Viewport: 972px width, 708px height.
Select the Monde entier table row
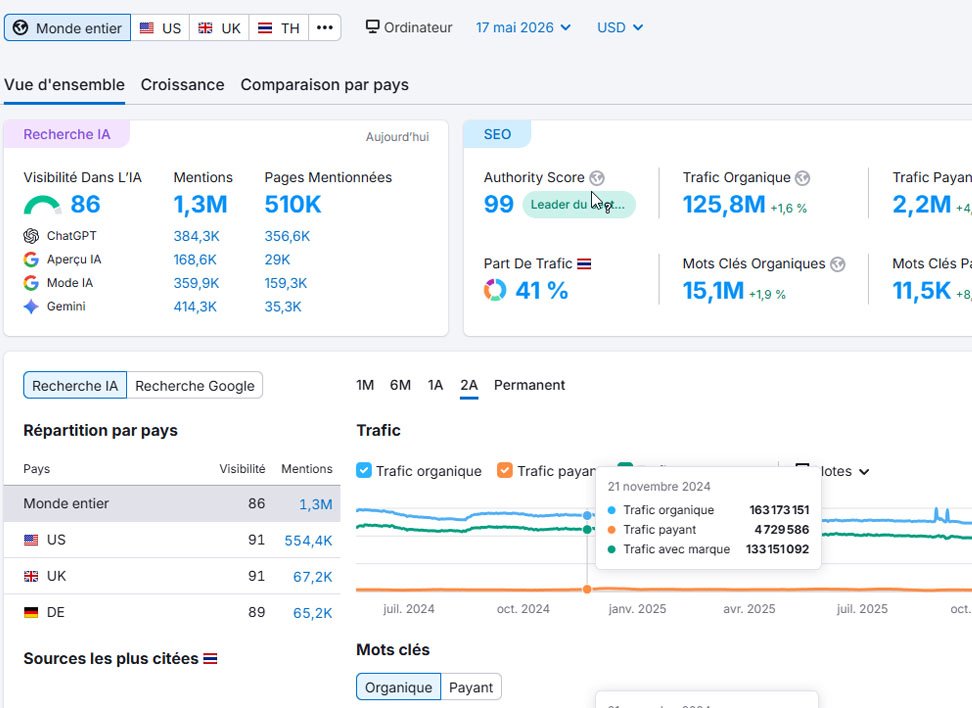coord(172,504)
